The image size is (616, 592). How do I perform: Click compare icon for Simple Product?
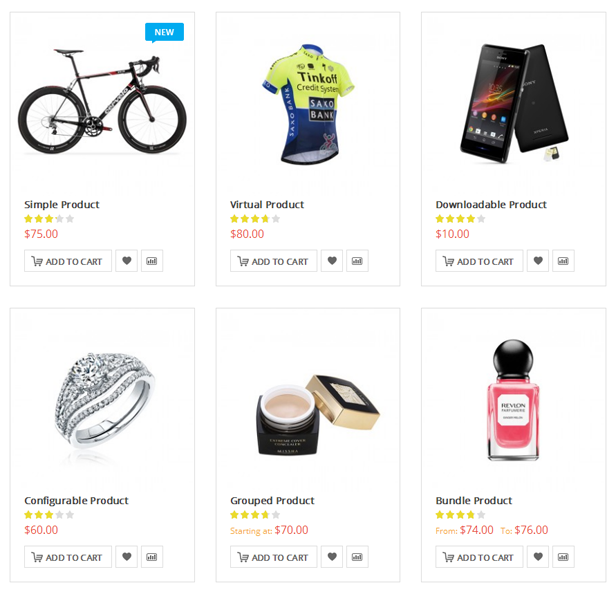point(152,261)
